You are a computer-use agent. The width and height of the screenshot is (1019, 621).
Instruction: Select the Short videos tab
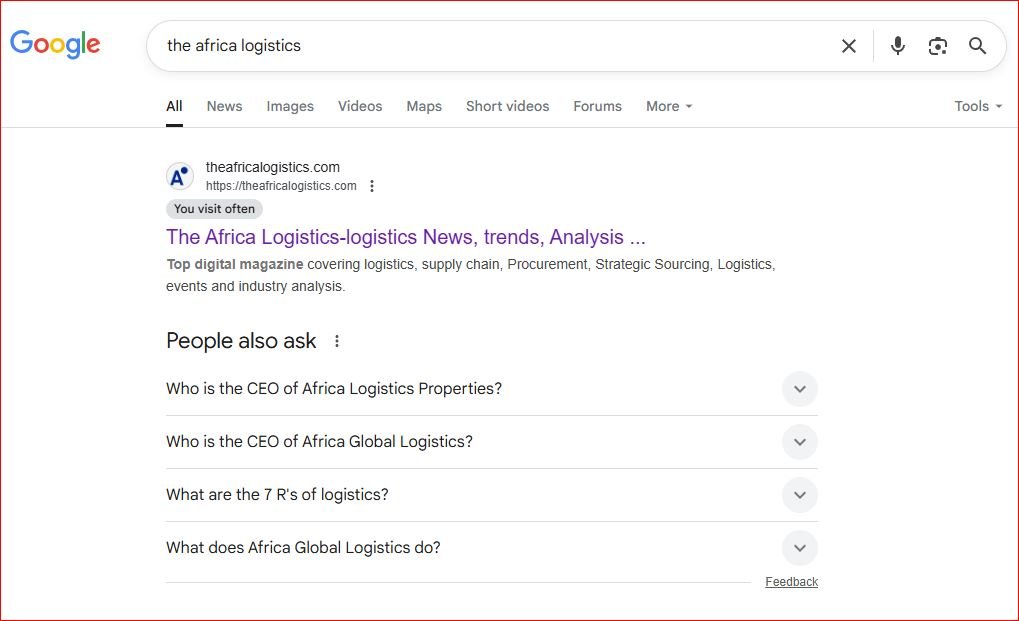point(507,106)
